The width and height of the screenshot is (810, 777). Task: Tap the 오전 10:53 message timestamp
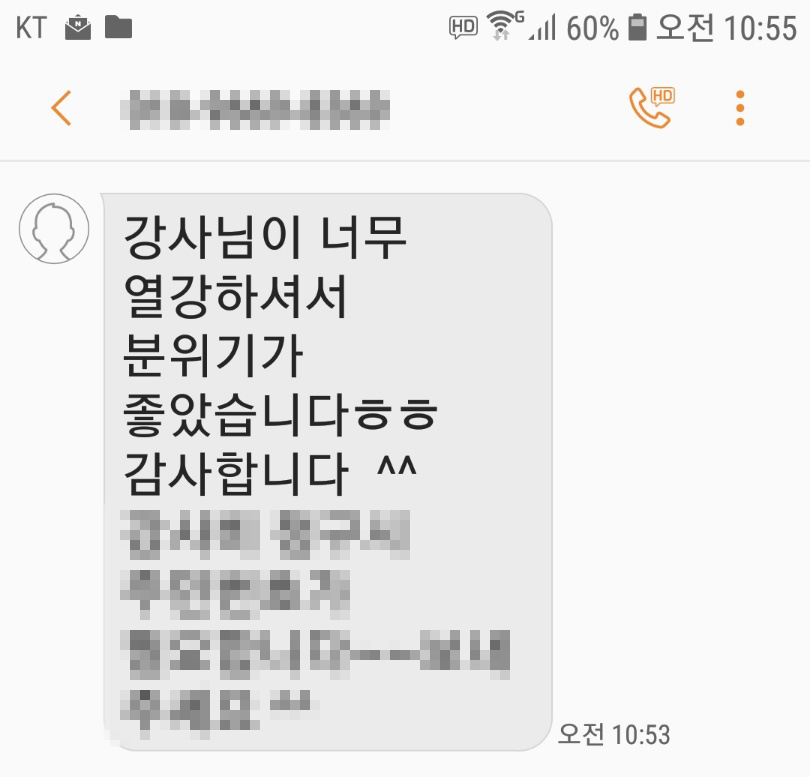(614, 734)
